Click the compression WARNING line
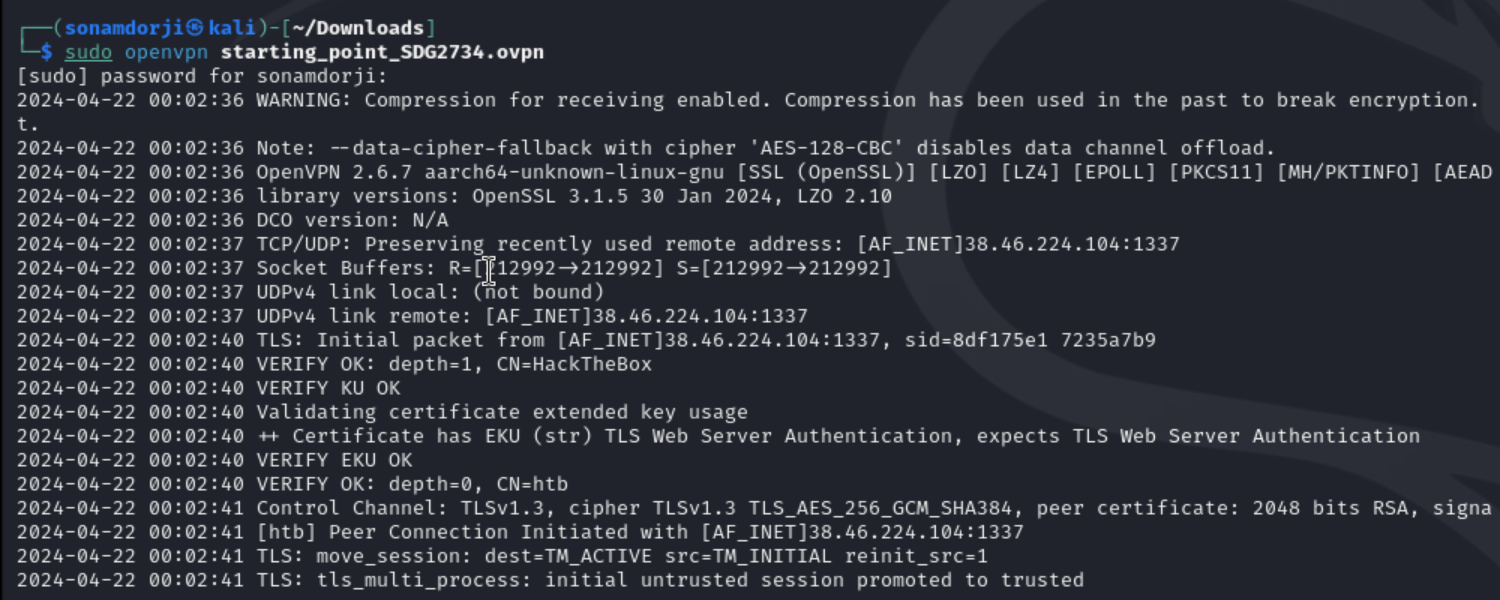 click(x=747, y=100)
